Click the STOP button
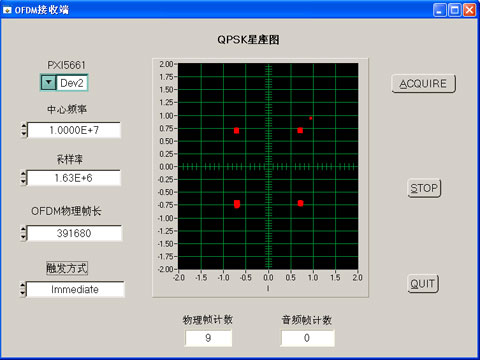Viewport: 480px width, 360px height. point(424,188)
